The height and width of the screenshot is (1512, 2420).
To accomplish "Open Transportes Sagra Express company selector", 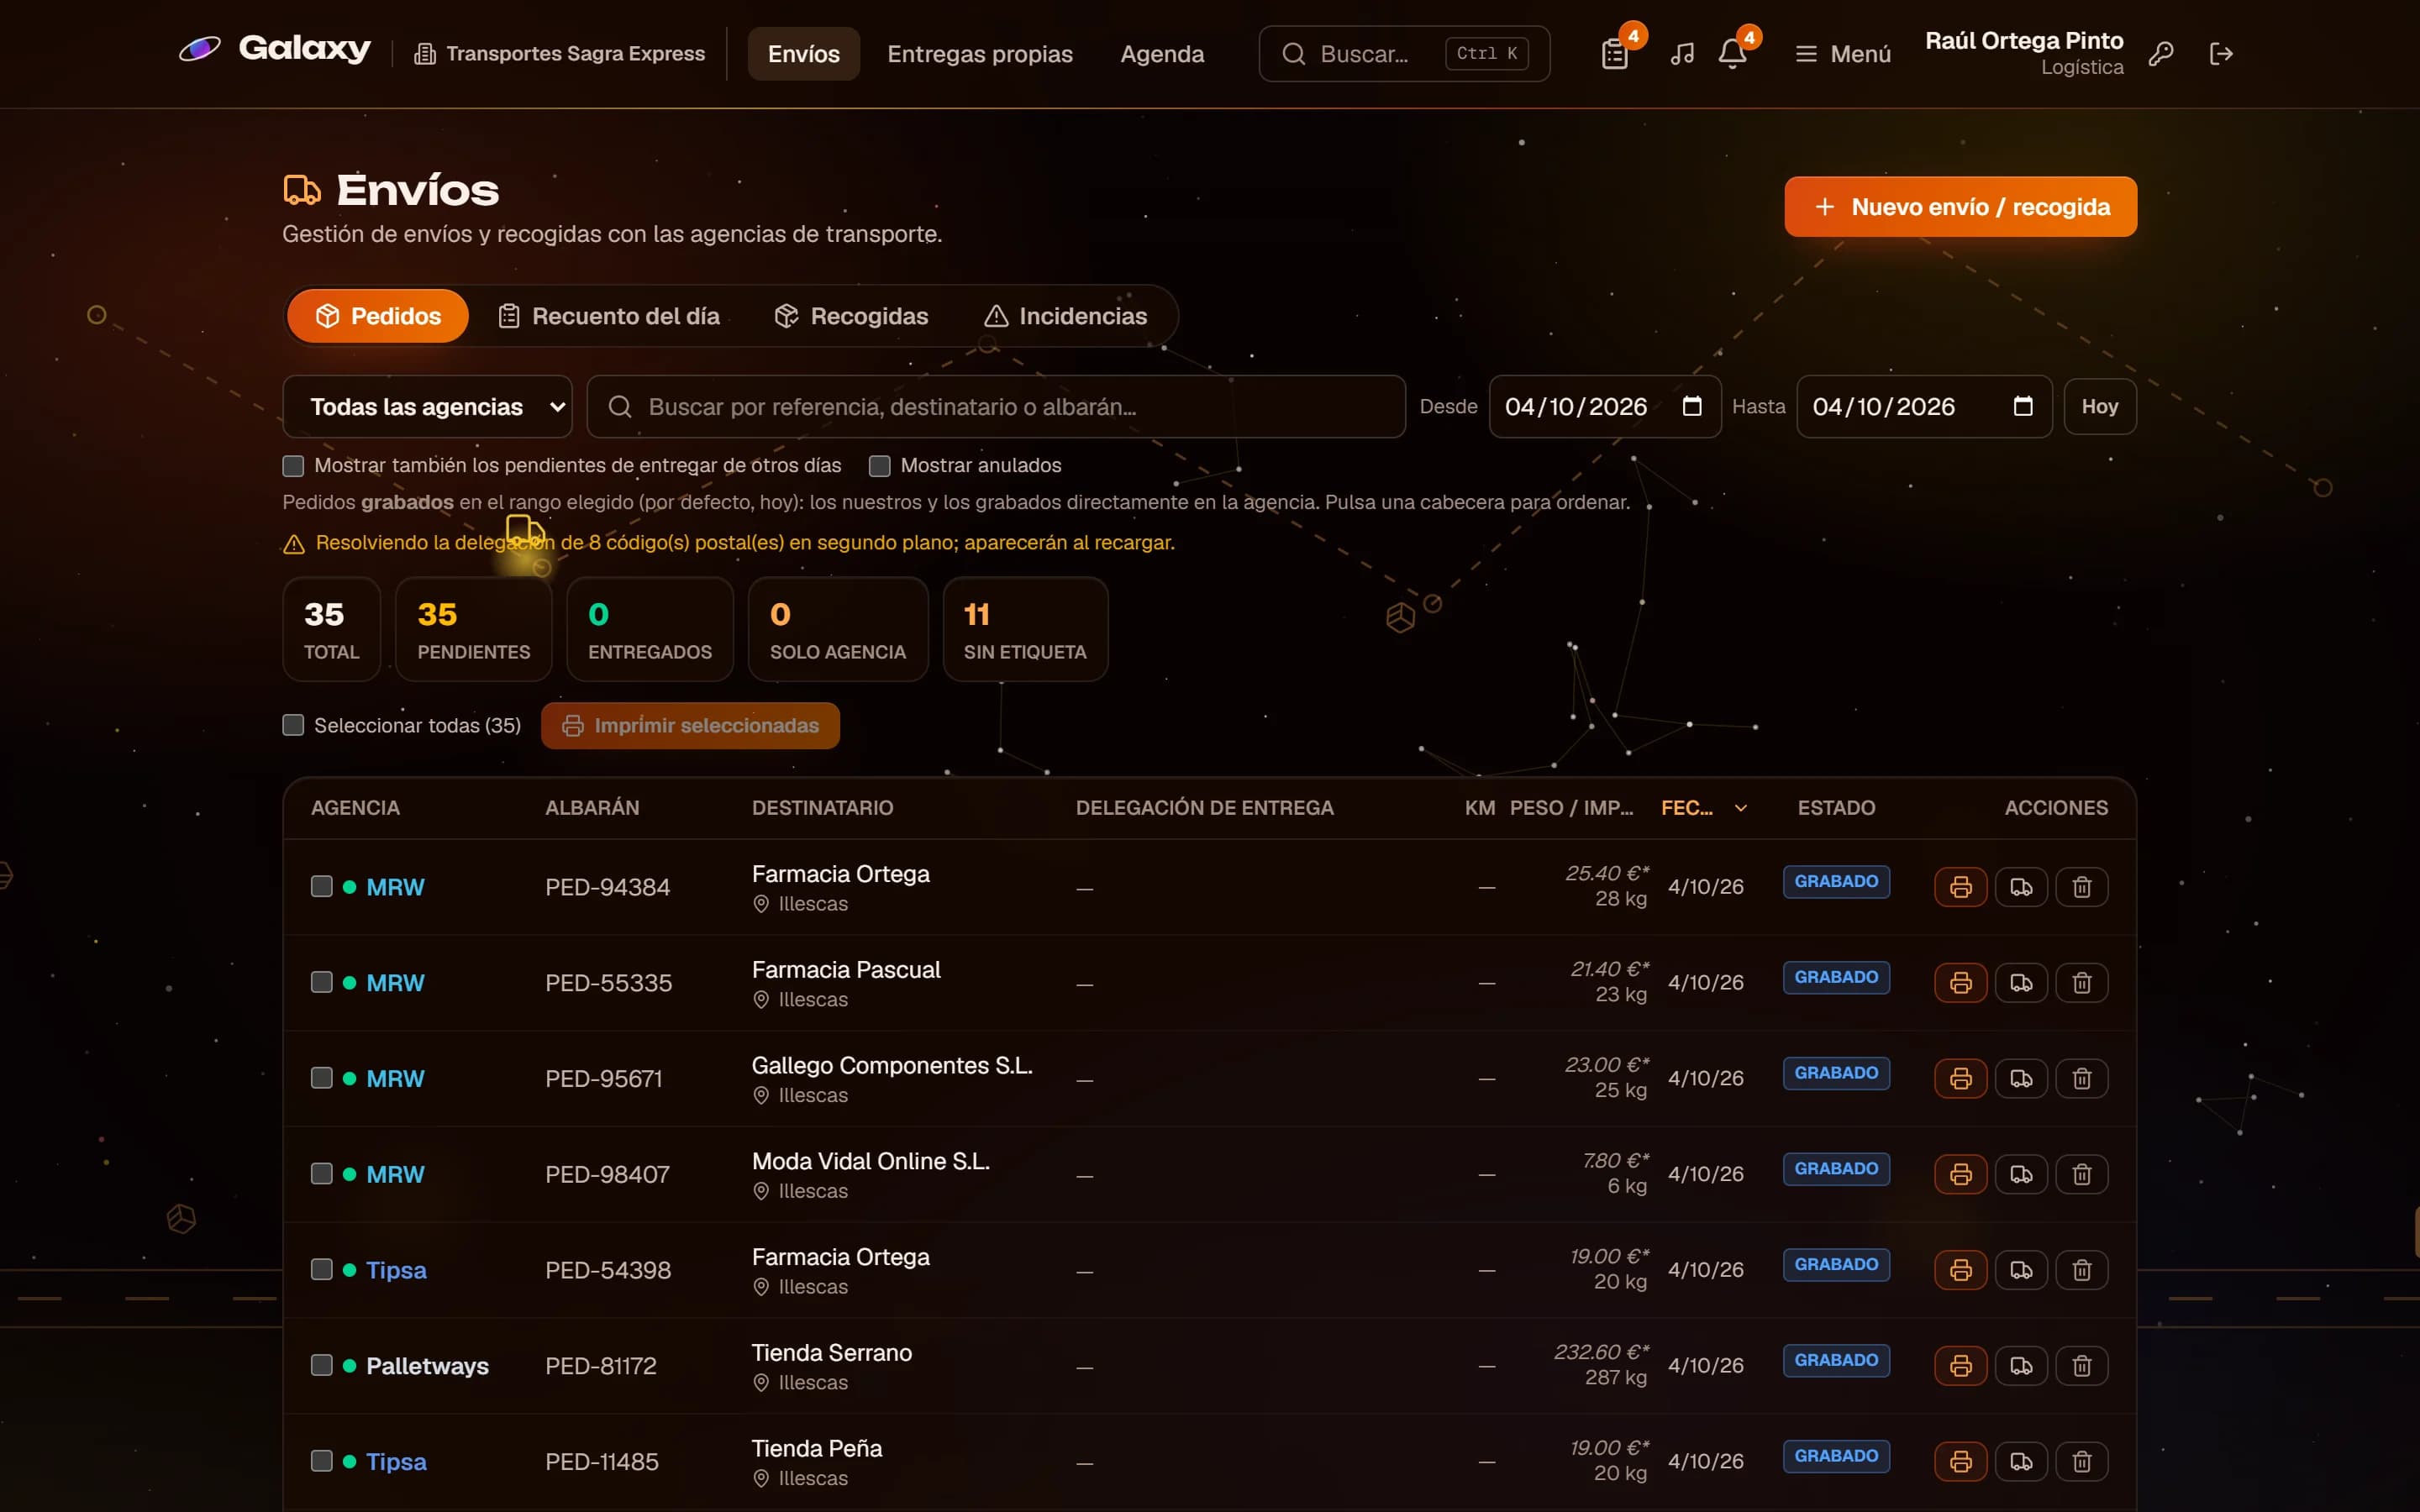I will pyautogui.click(x=560, y=54).
